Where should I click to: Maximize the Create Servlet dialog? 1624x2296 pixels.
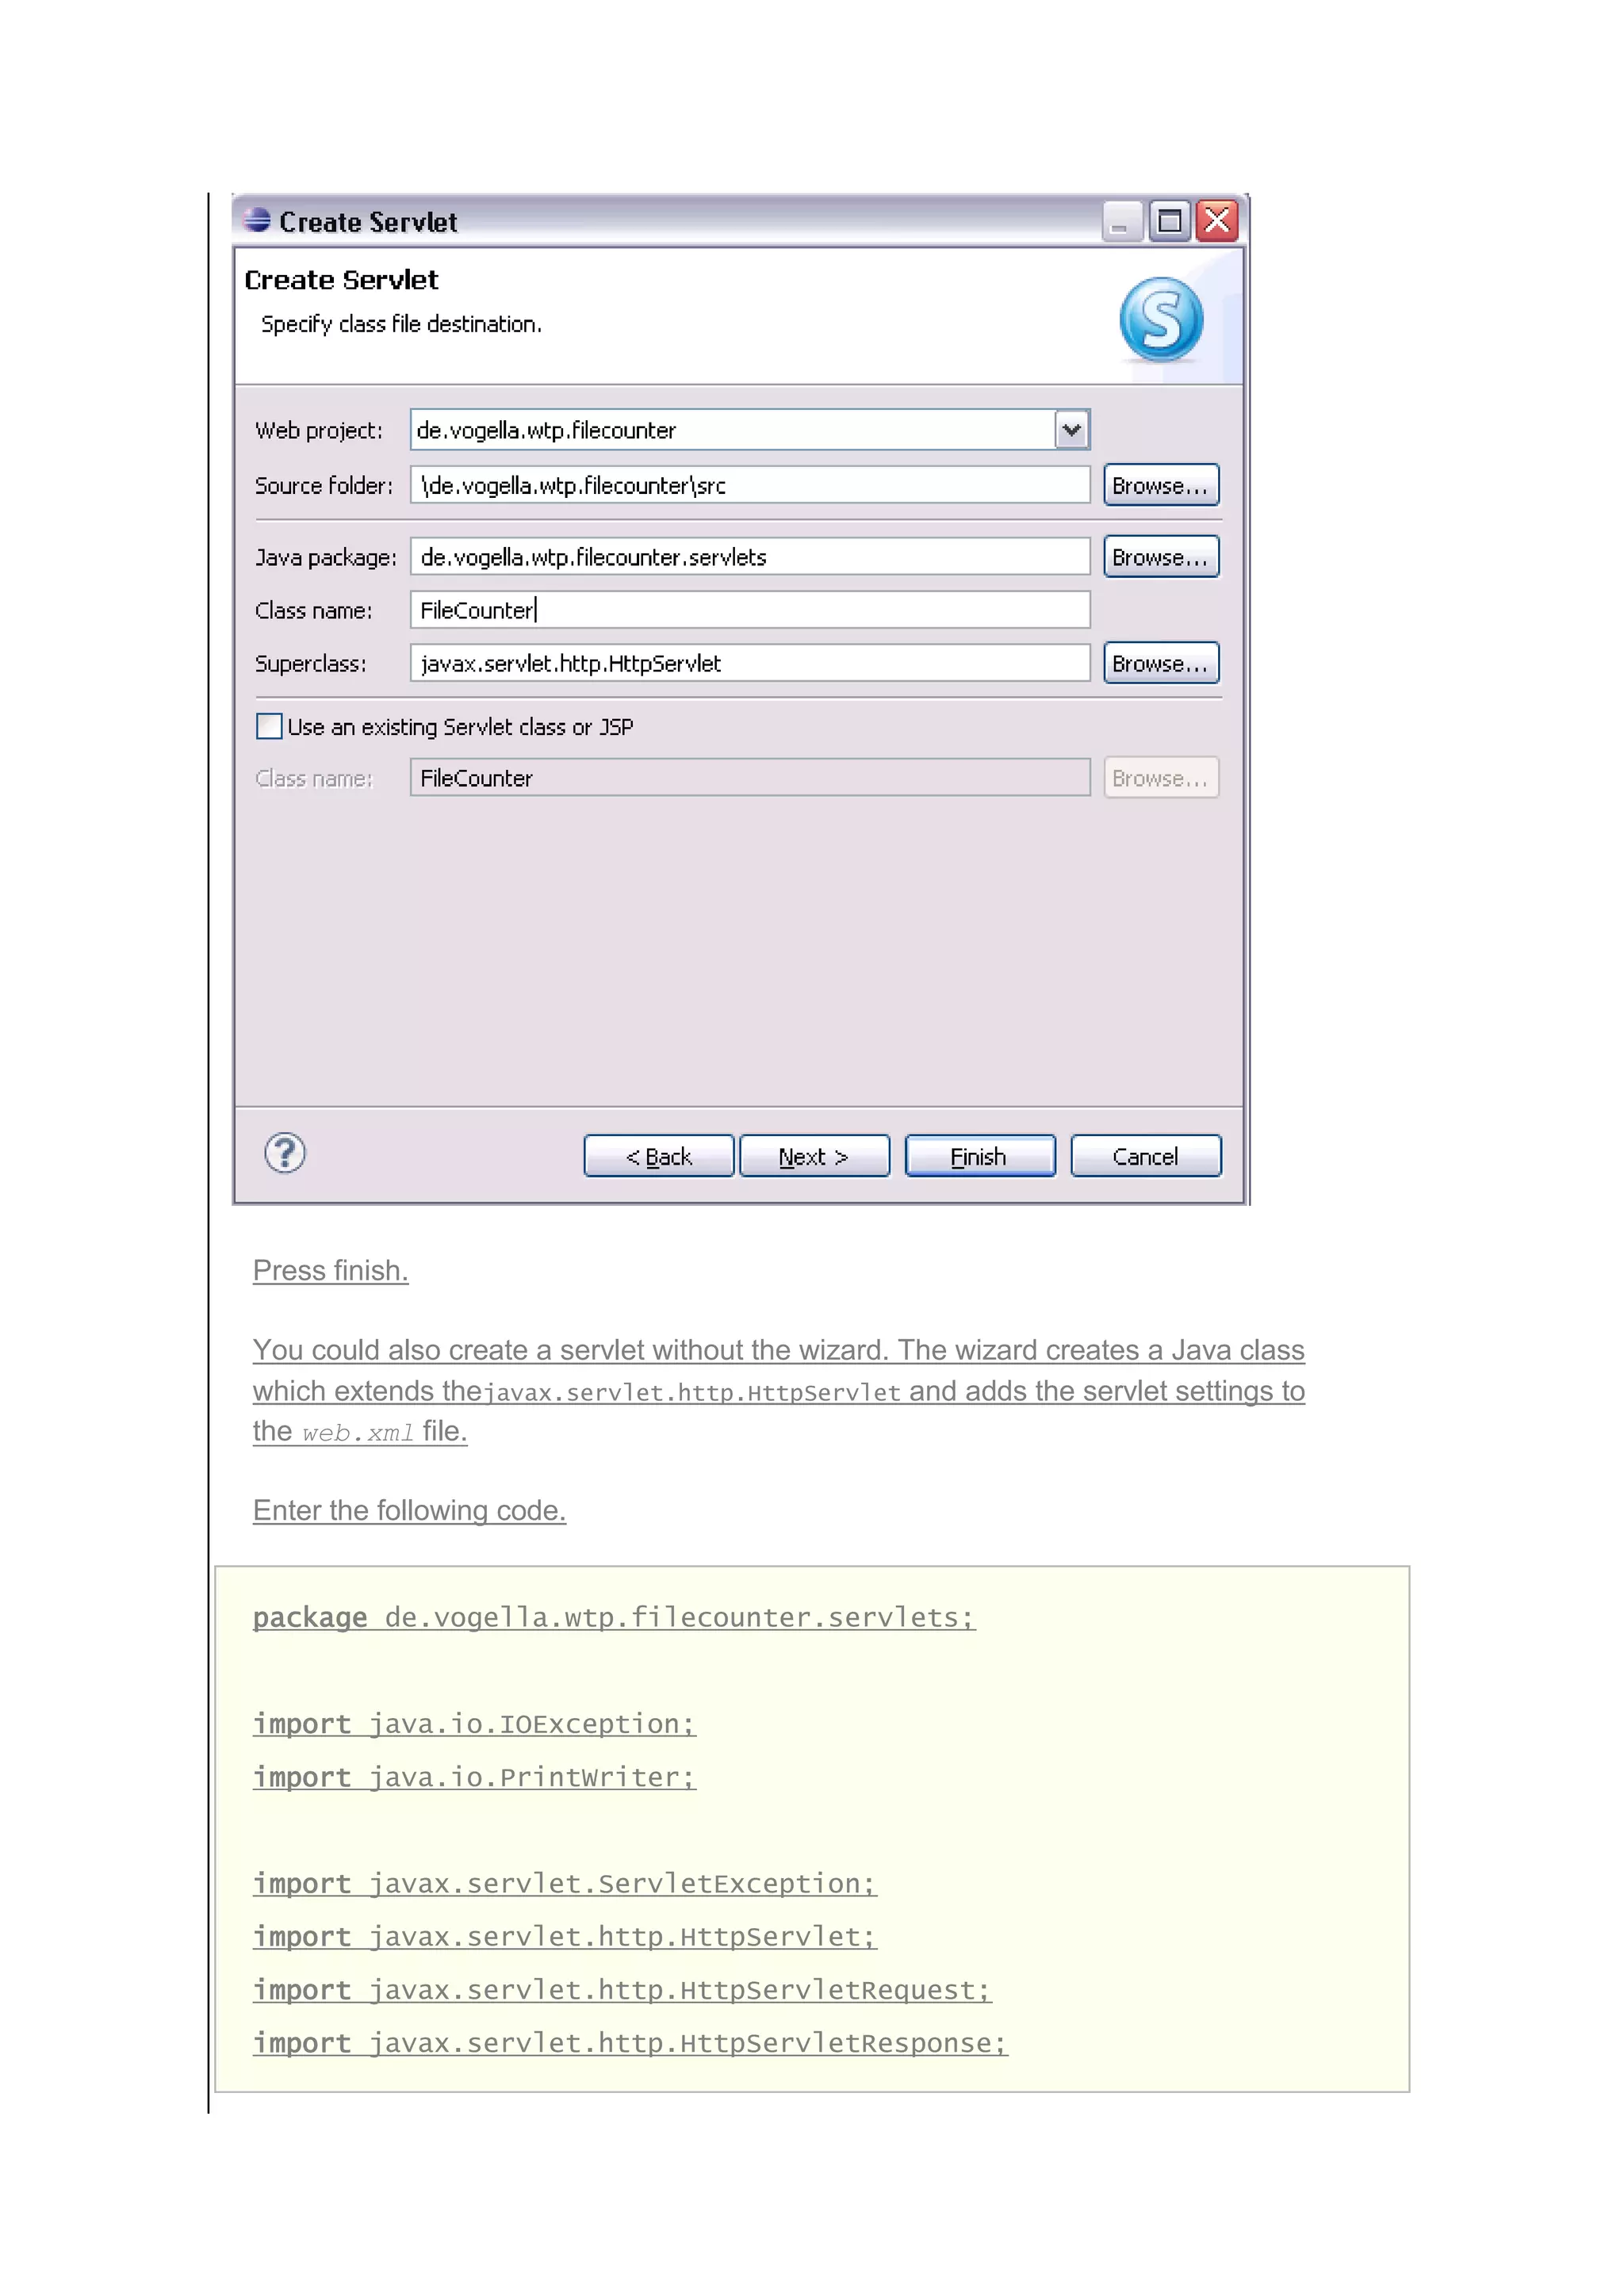click(1169, 221)
